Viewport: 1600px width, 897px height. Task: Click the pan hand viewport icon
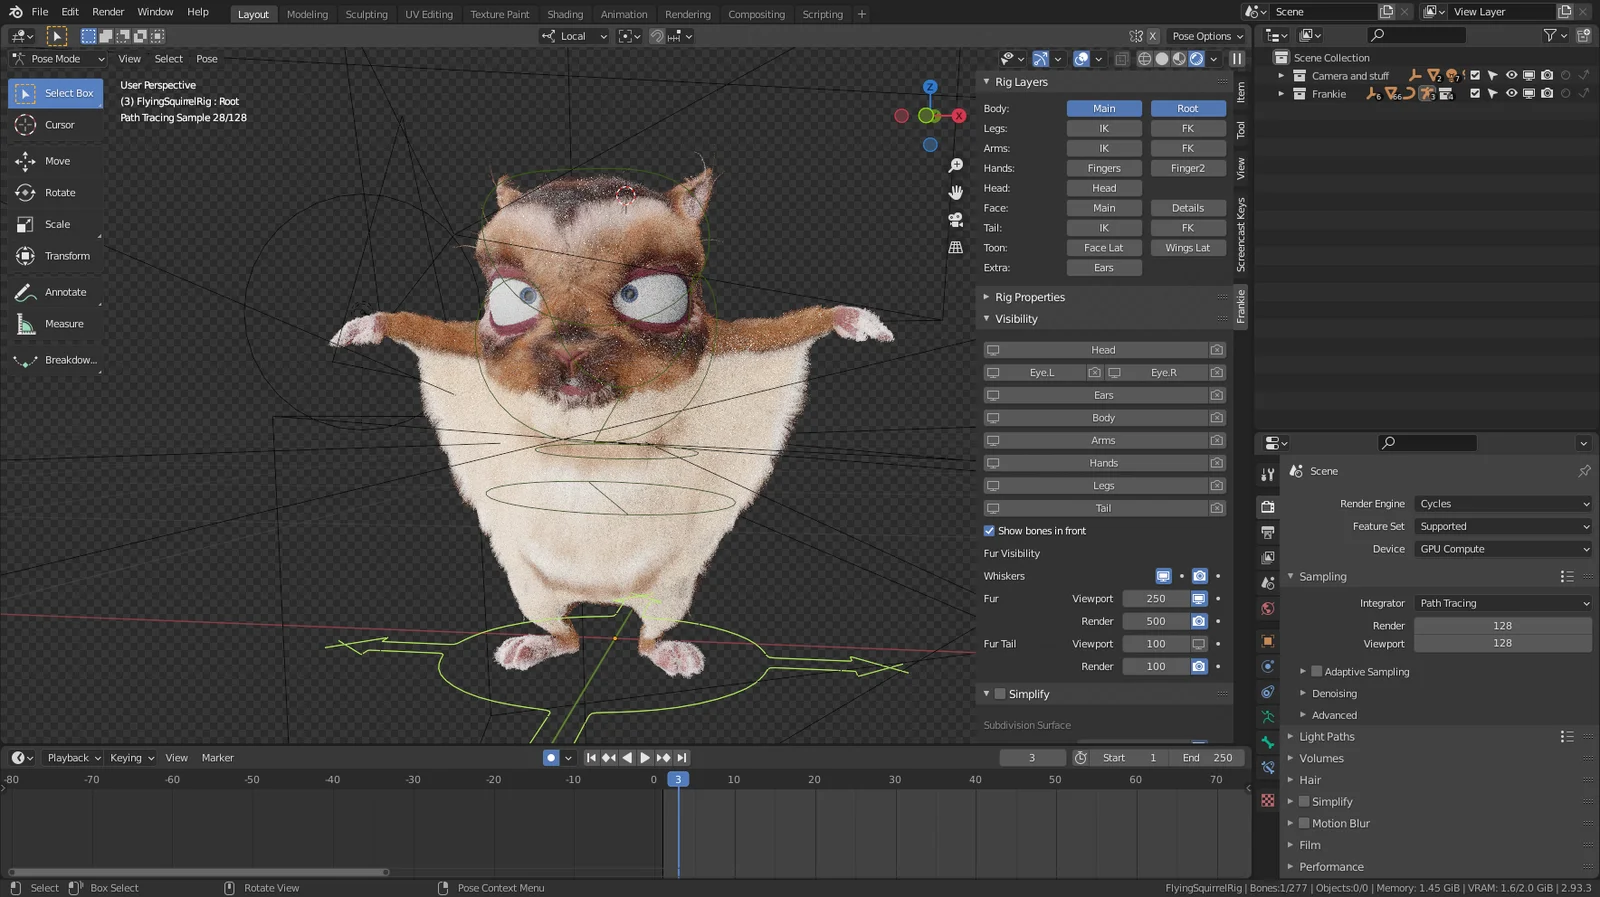pyautogui.click(x=956, y=193)
